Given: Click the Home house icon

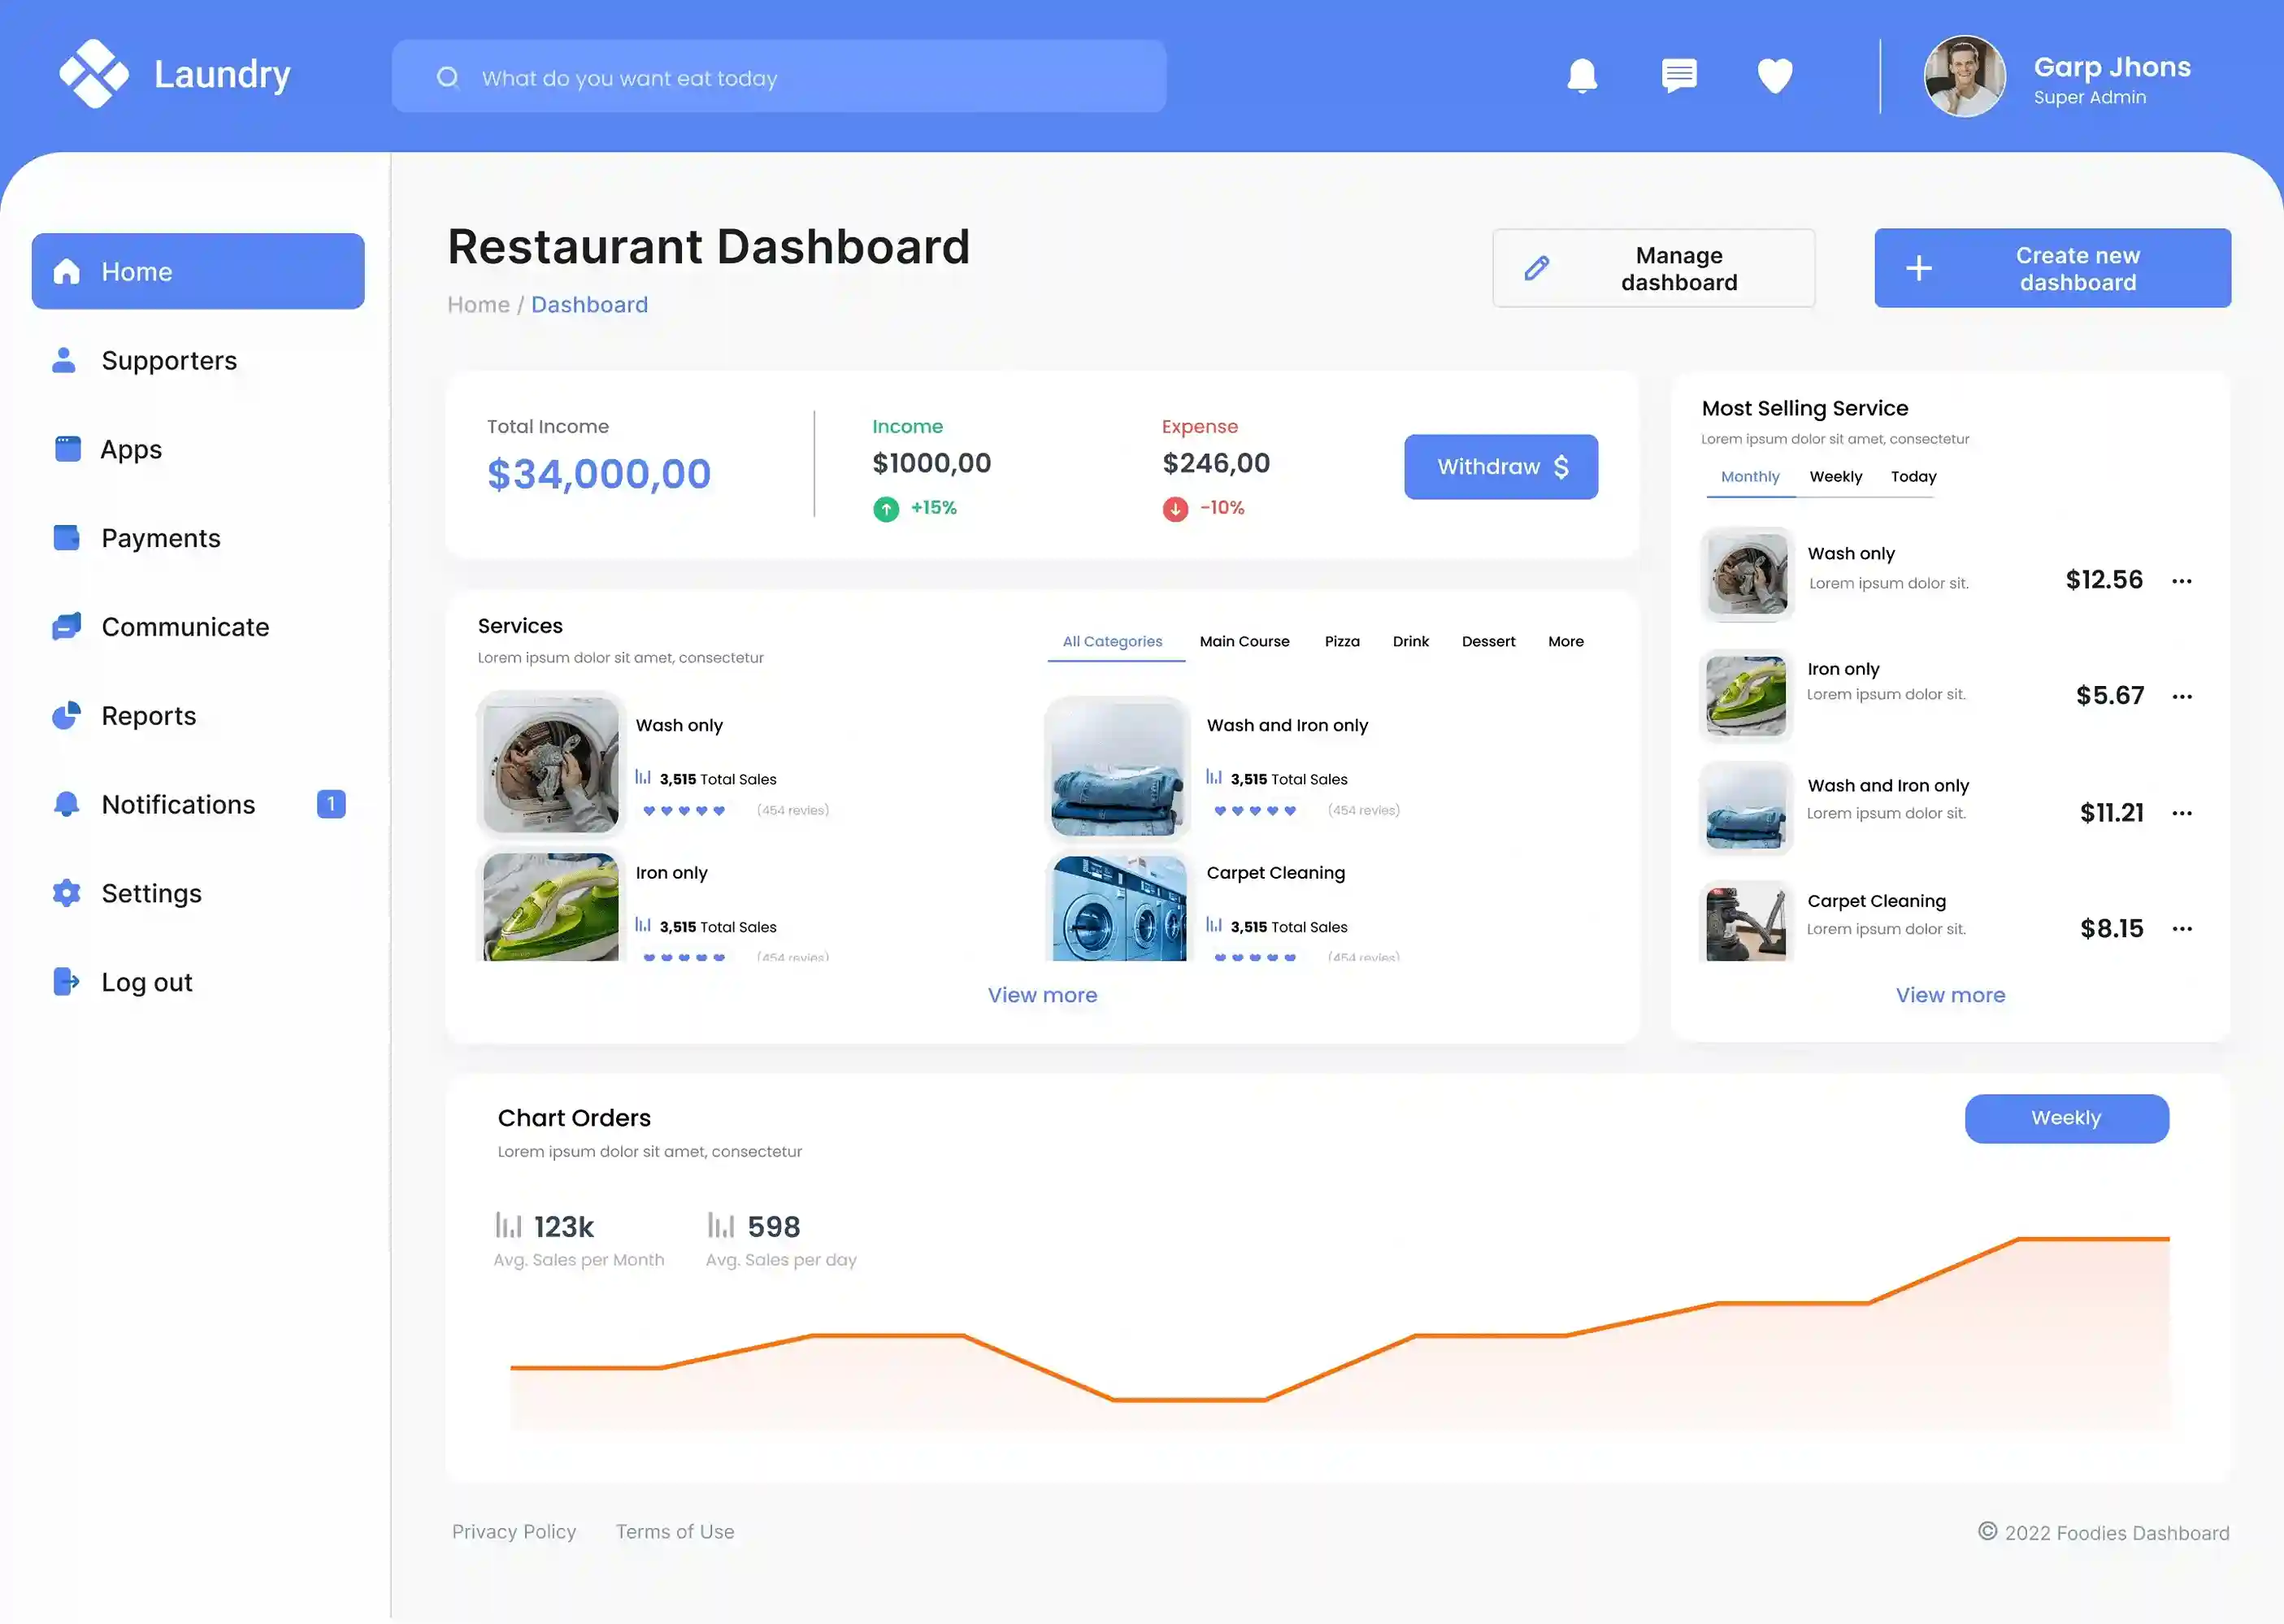Looking at the screenshot, I should click(x=66, y=271).
